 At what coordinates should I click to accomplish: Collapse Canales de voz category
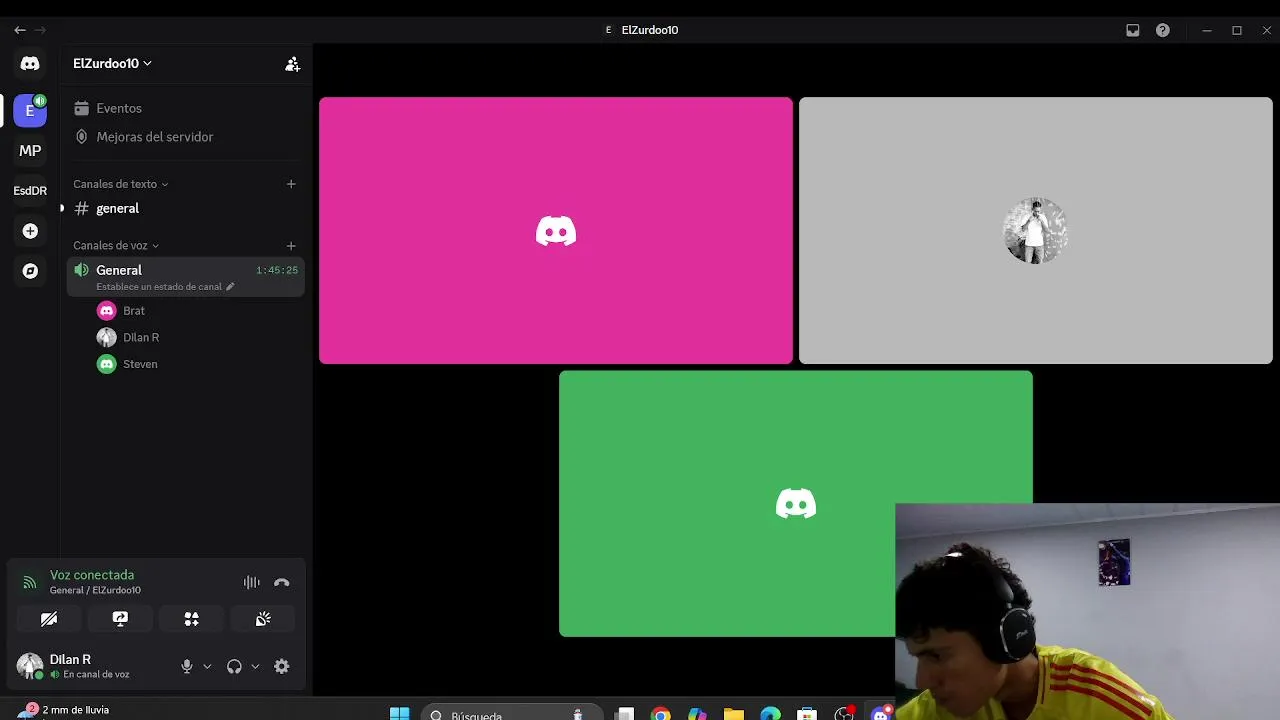(x=116, y=246)
